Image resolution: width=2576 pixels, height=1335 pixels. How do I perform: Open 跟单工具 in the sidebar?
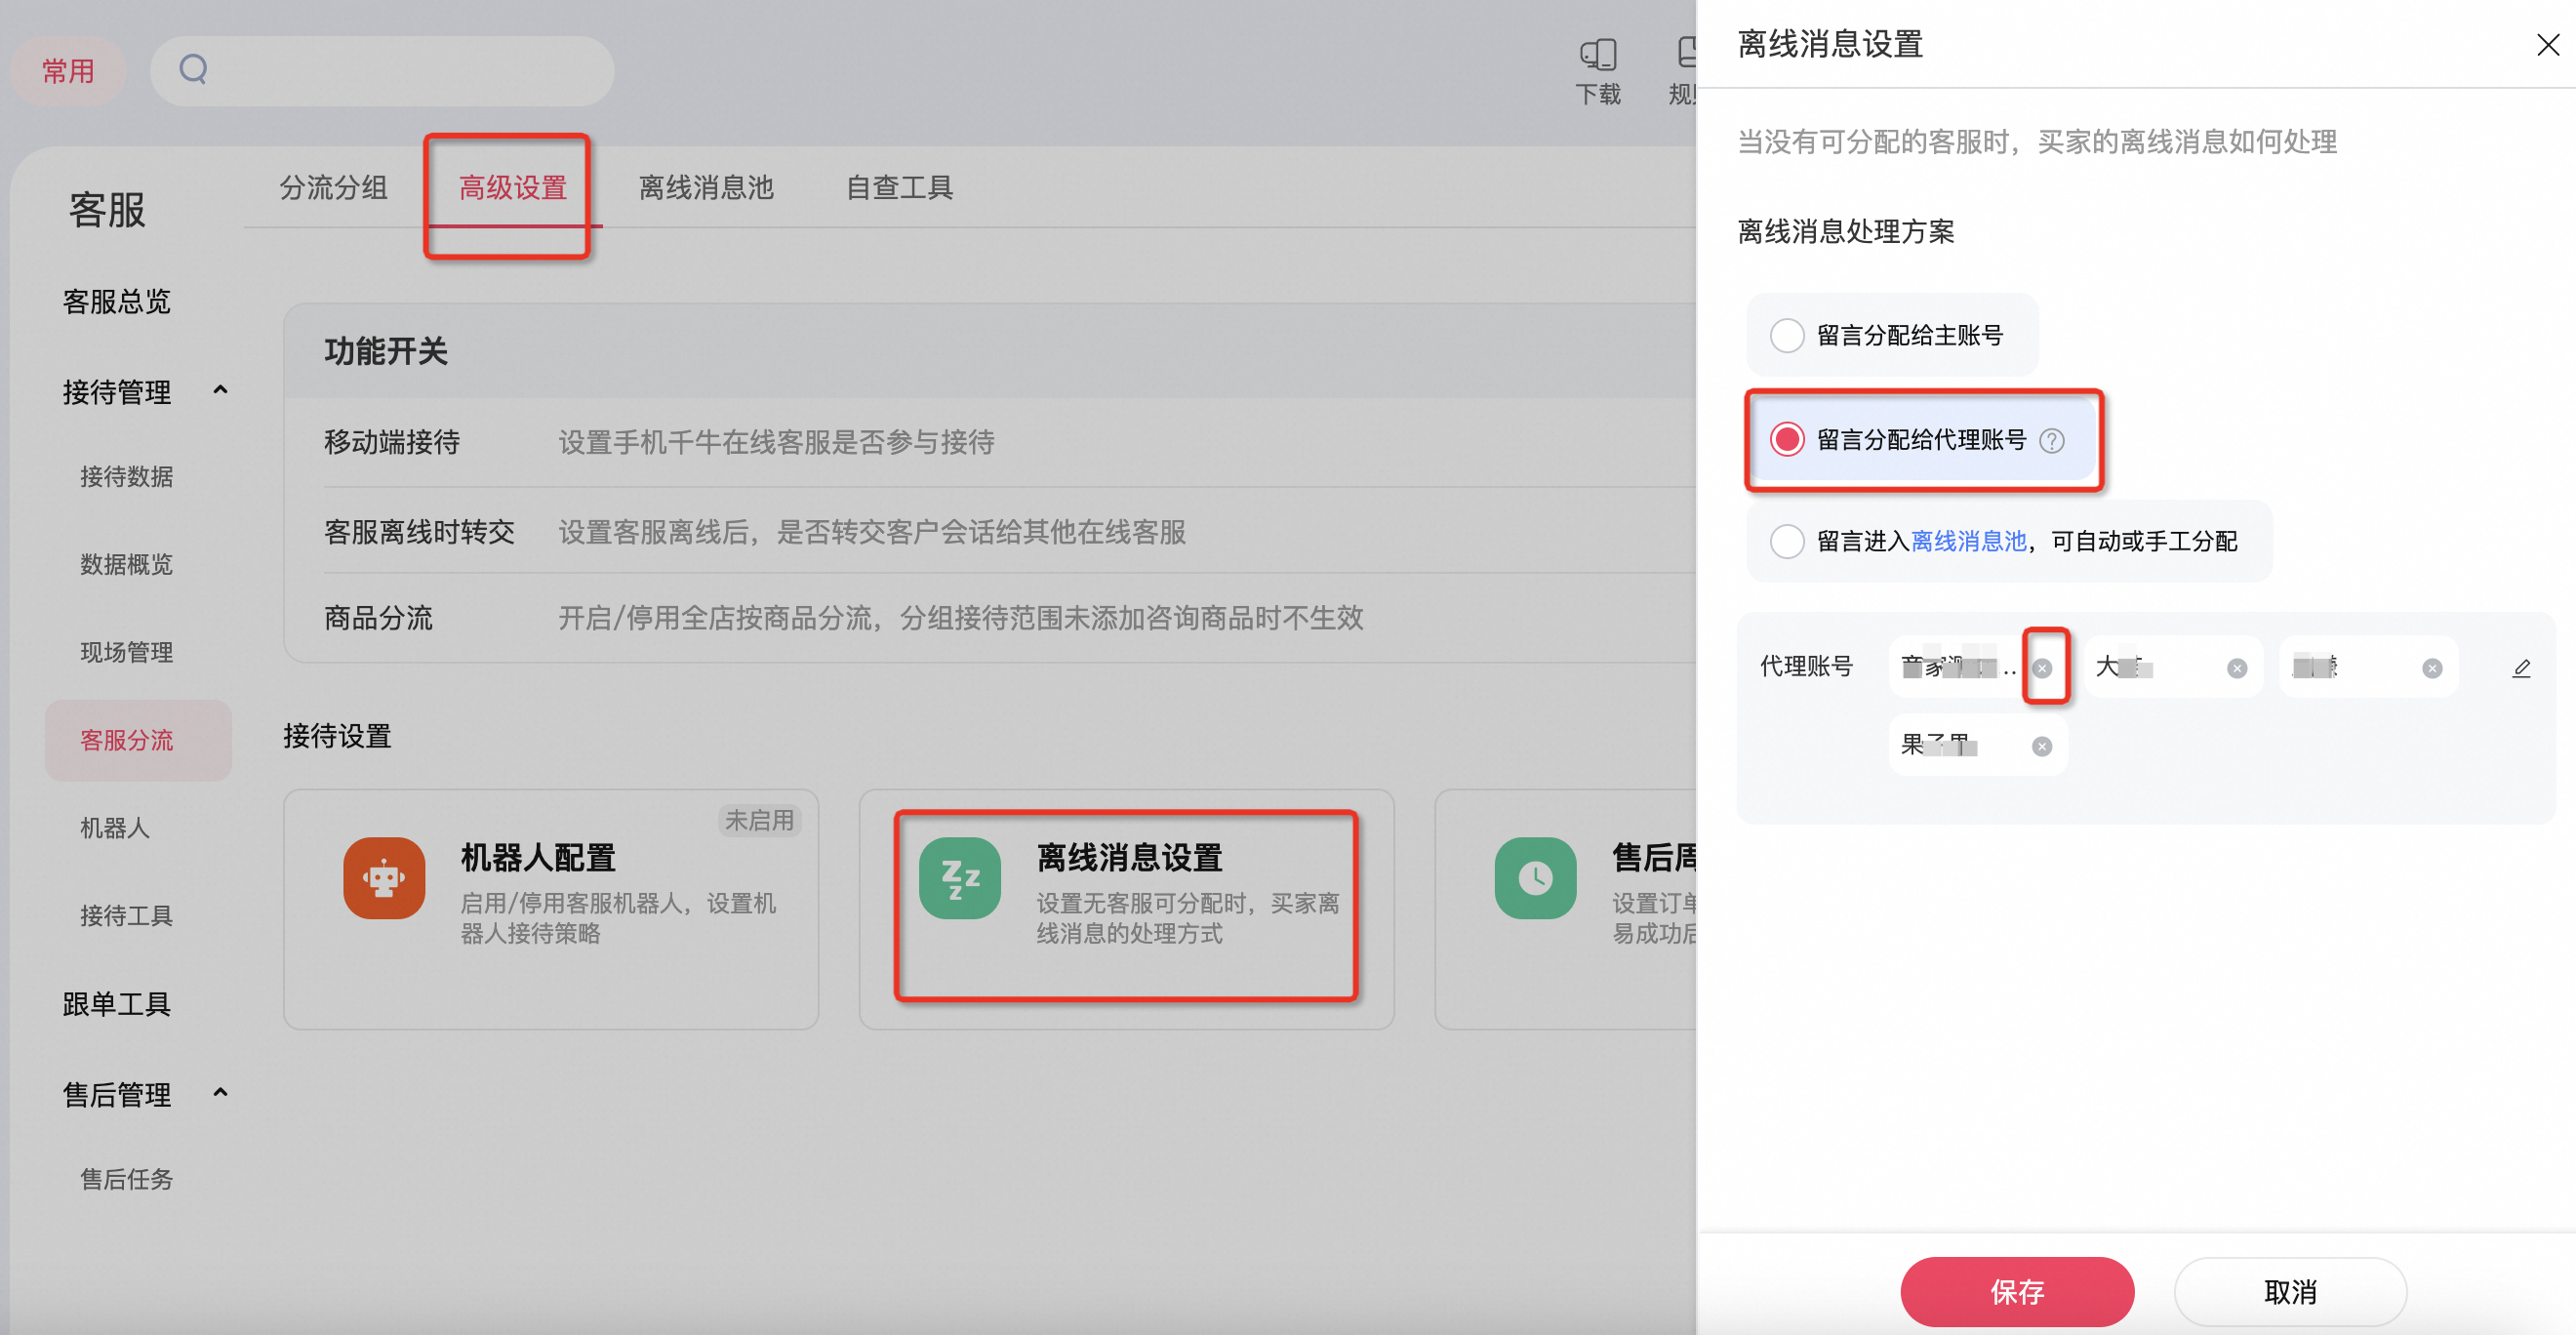tap(117, 1003)
